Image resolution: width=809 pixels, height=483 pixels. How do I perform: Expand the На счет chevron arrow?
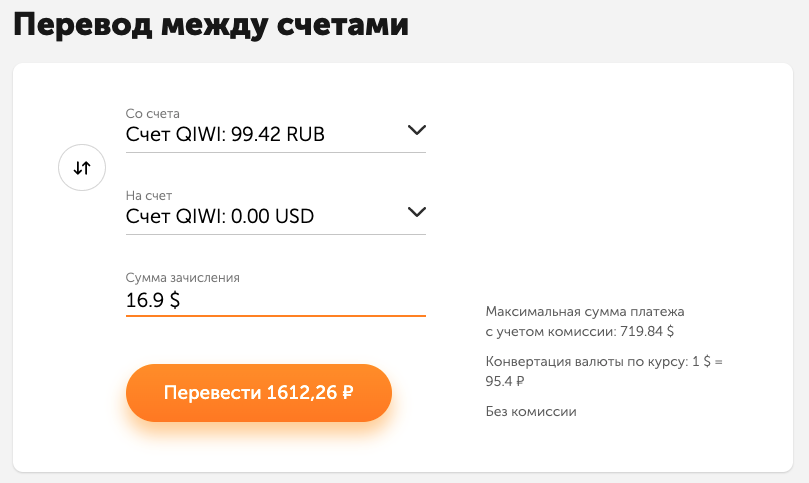pyautogui.click(x=416, y=212)
